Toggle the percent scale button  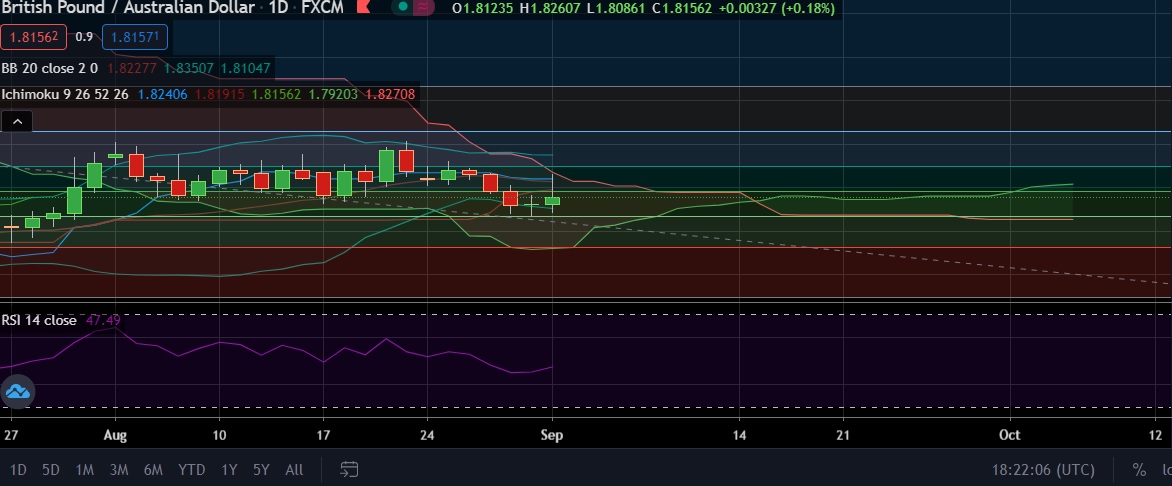(x=1138, y=470)
